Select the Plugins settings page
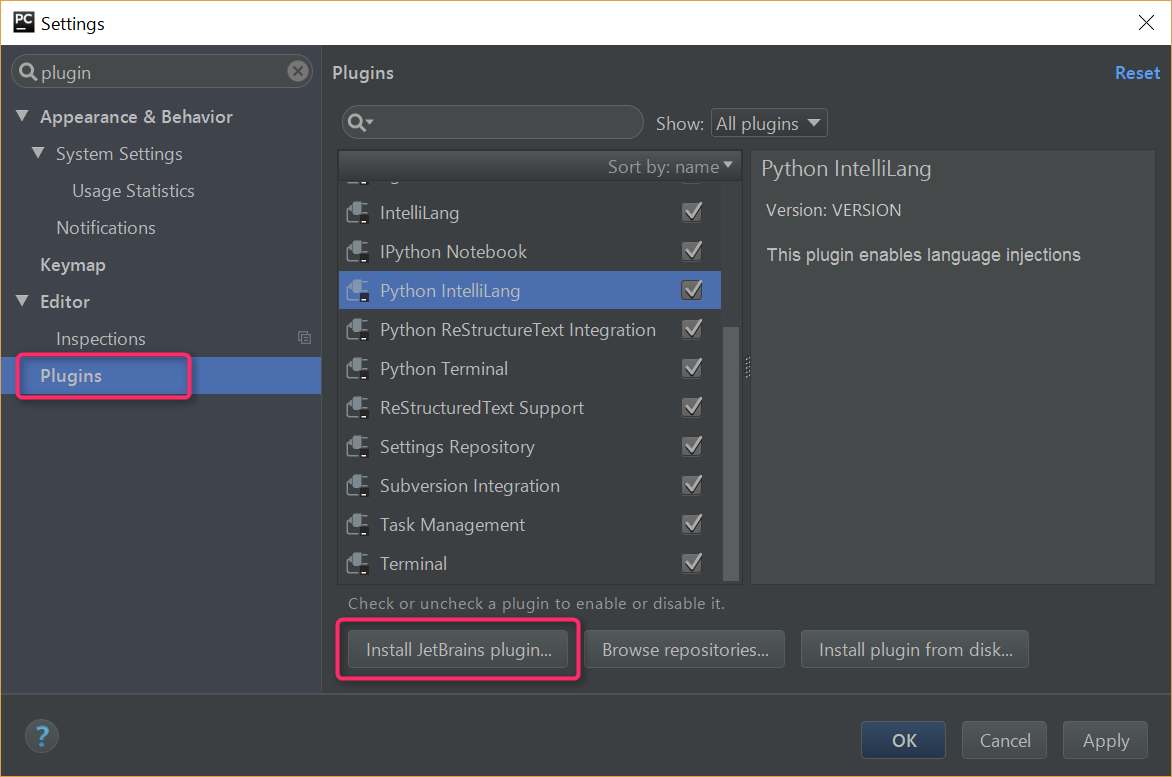Screen dimensions: 1172x777 pyautogui.click(x=161, y=376)
